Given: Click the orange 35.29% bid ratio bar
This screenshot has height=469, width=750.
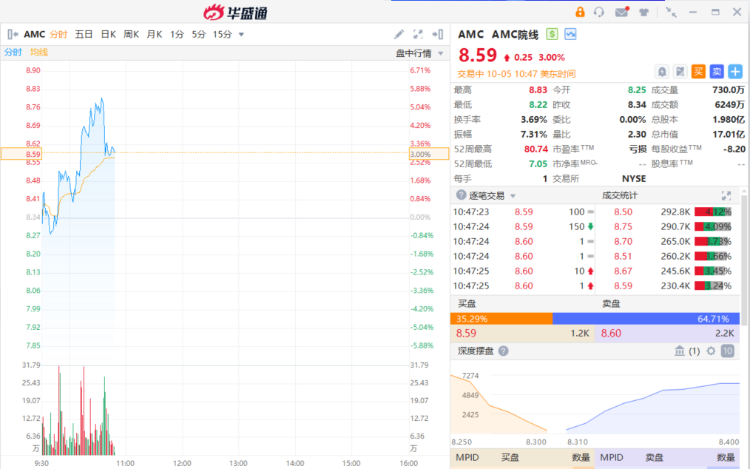Looking at the screenshot, I should pyautogui.click(x=501, y=318).
